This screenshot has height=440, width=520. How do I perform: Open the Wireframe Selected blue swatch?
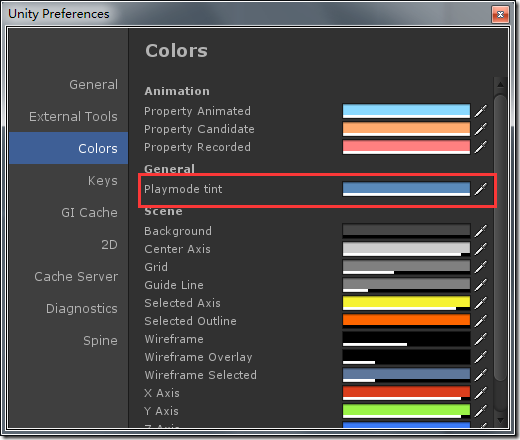pyautogui.click(x=406, y=375)
